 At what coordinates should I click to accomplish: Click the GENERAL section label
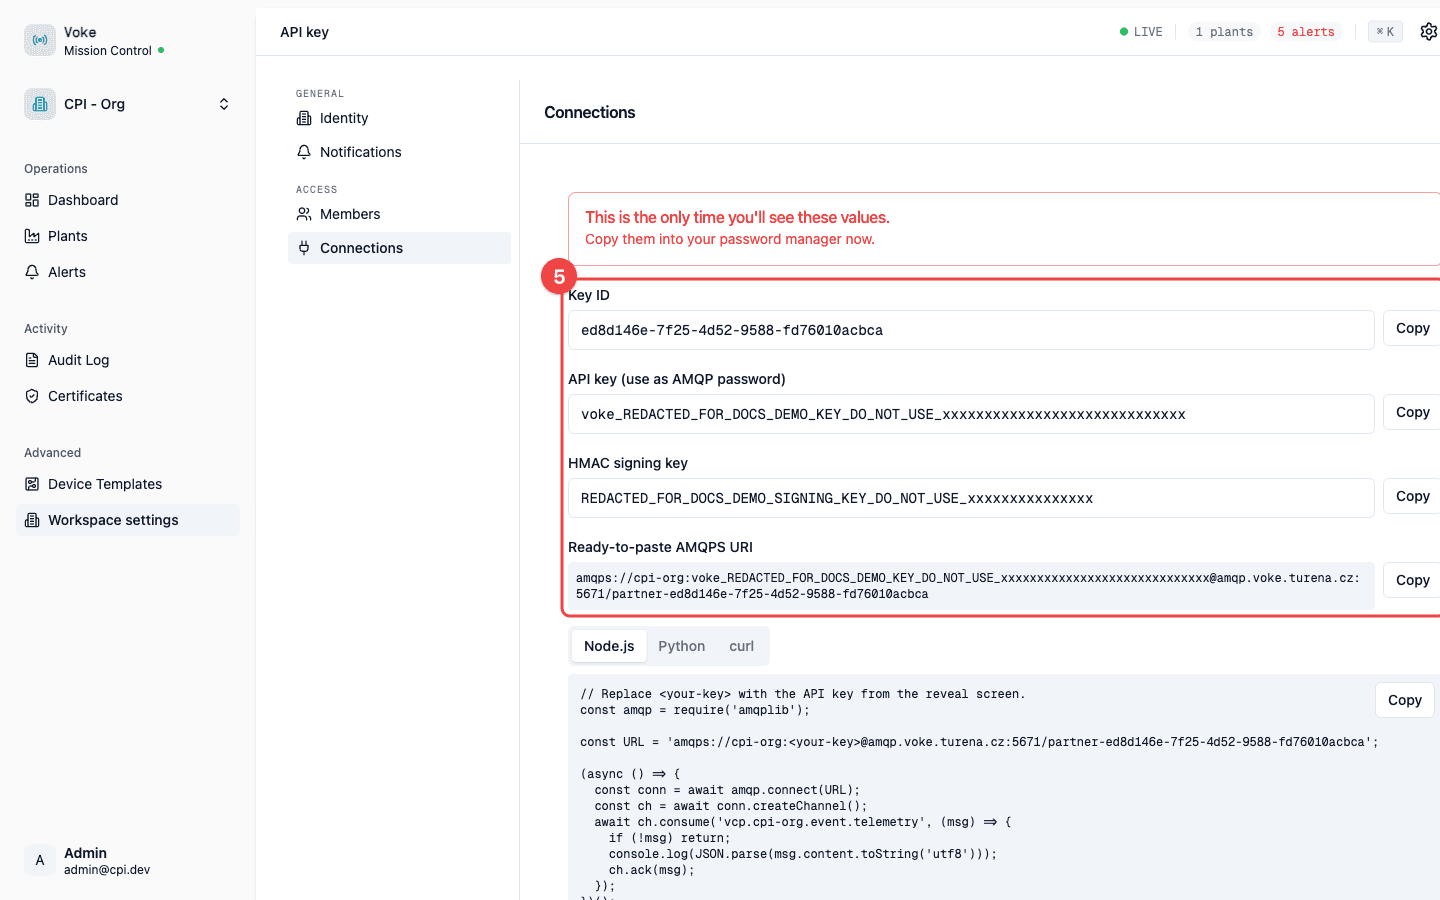[320, 94]
